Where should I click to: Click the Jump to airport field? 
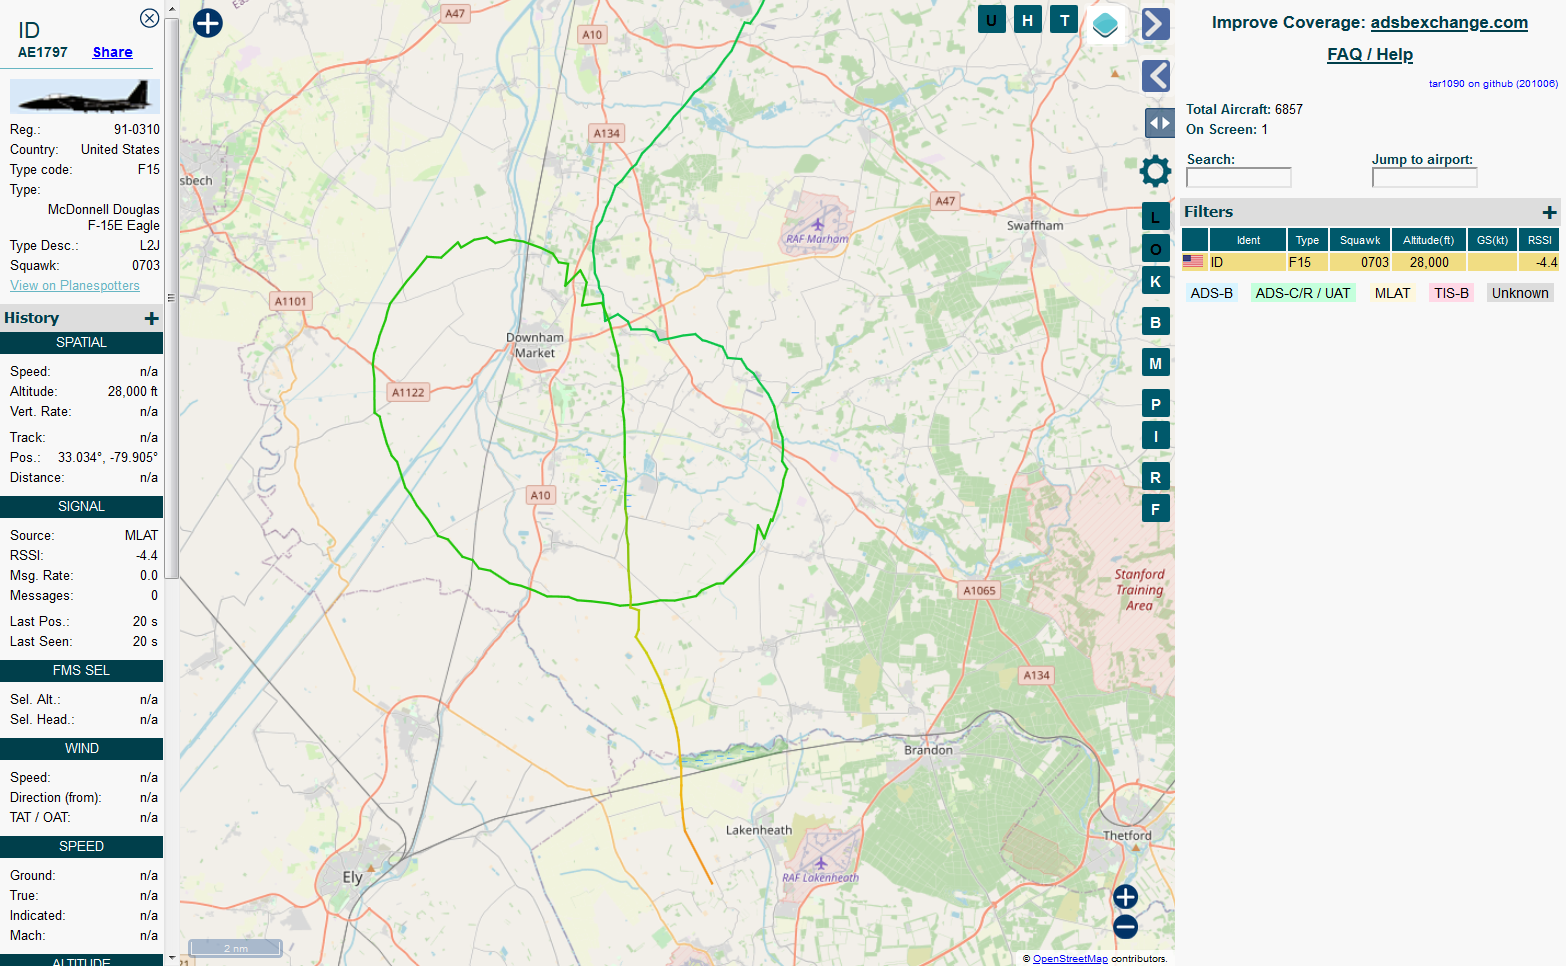[1425, 177]
